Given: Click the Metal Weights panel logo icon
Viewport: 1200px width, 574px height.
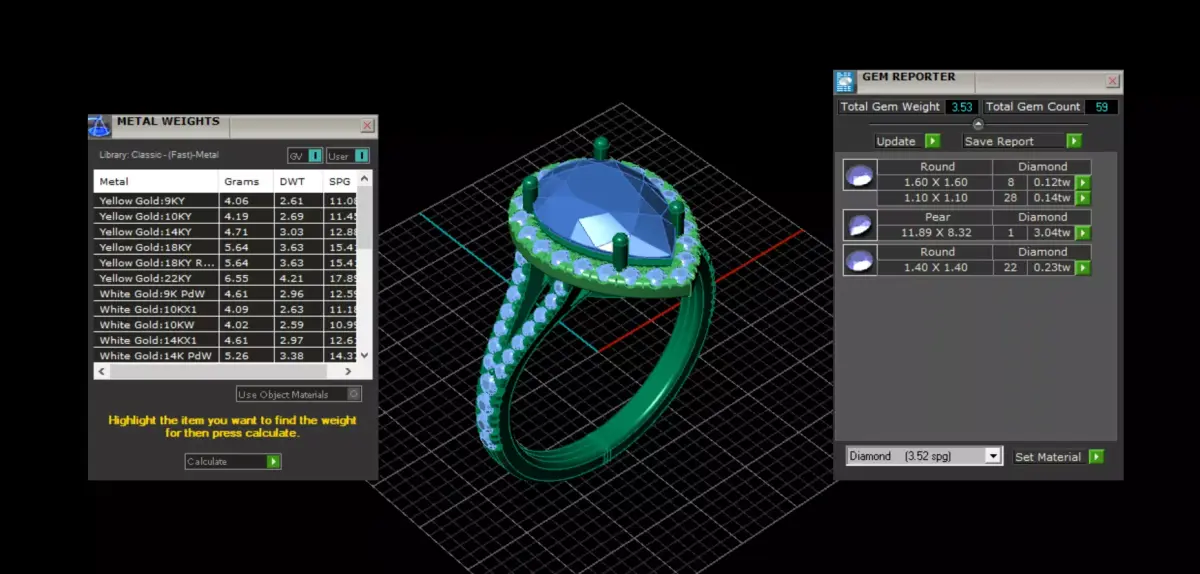Looking at the screenshot, I should [x=99, y=126].
